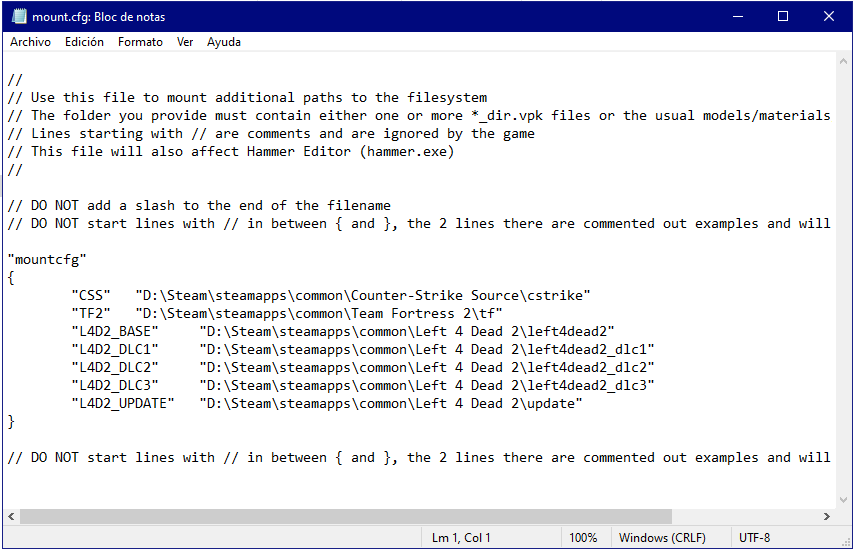The height and width of the screenshot is (554, 860).
Task: Maximize the Bloc de notas window
Action: [783, 16]
